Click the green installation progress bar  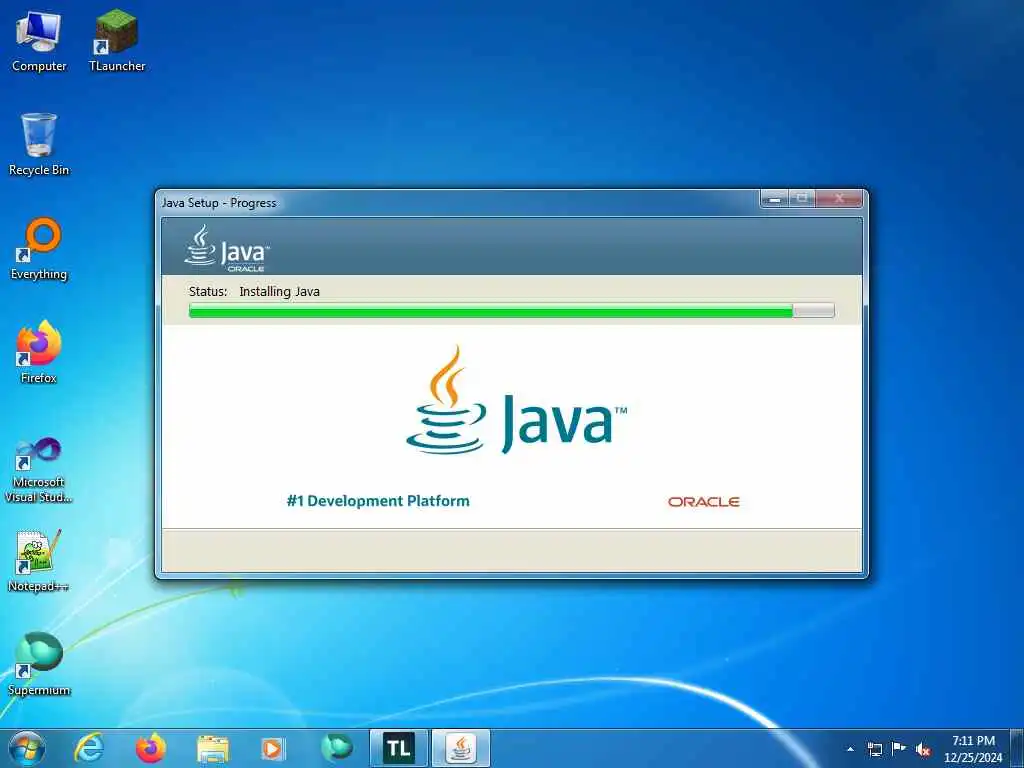pyautogui.click(x=511, y=311)
